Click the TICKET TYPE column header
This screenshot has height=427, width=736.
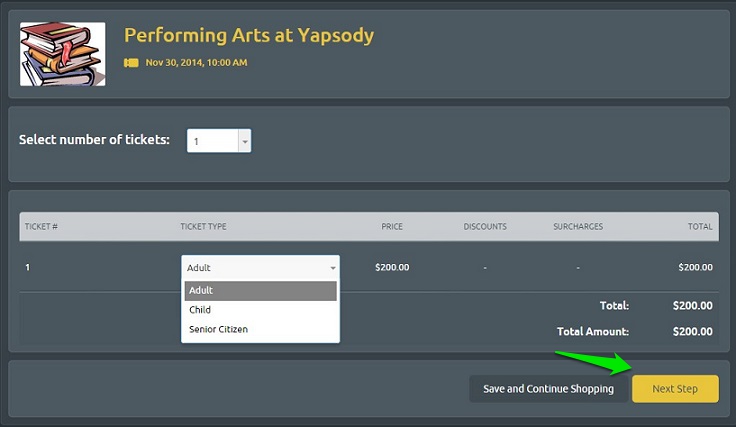pos(203,226)
